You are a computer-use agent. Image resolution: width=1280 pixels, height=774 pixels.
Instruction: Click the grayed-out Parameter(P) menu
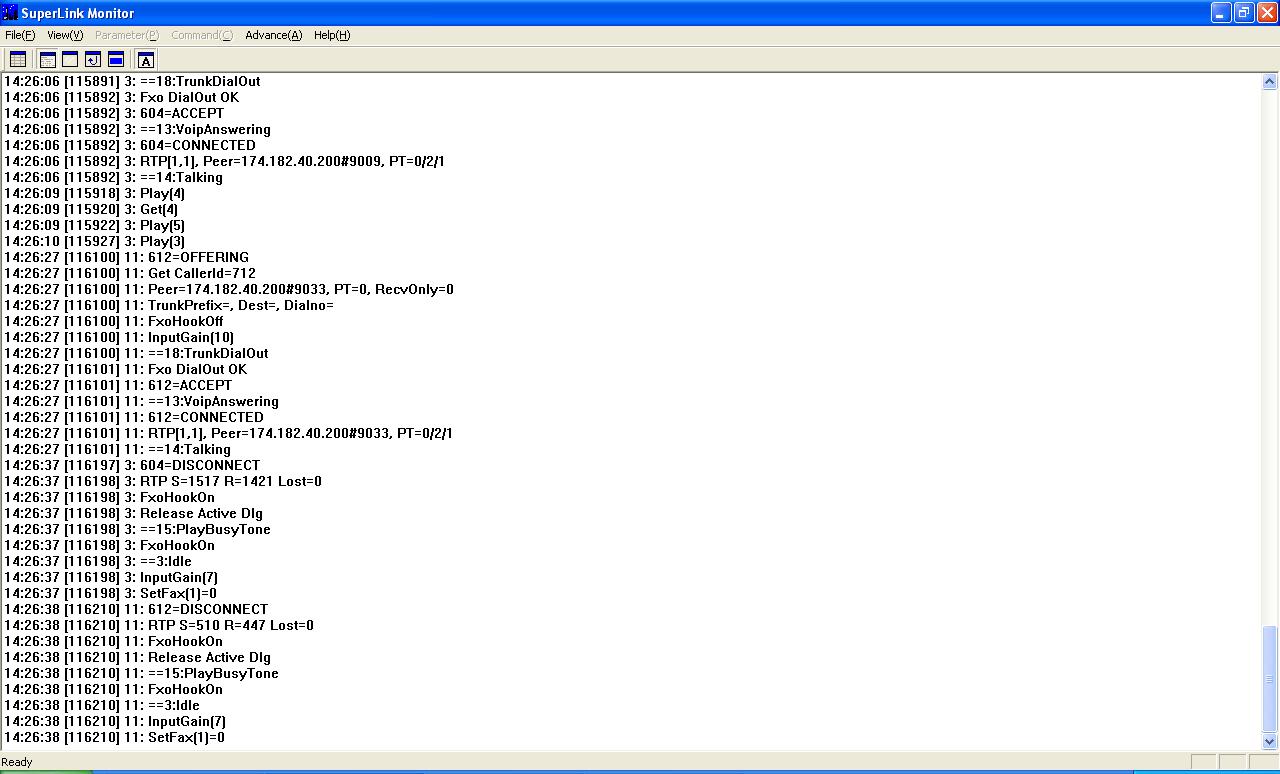pyautogui.click(x=127, y=35)
